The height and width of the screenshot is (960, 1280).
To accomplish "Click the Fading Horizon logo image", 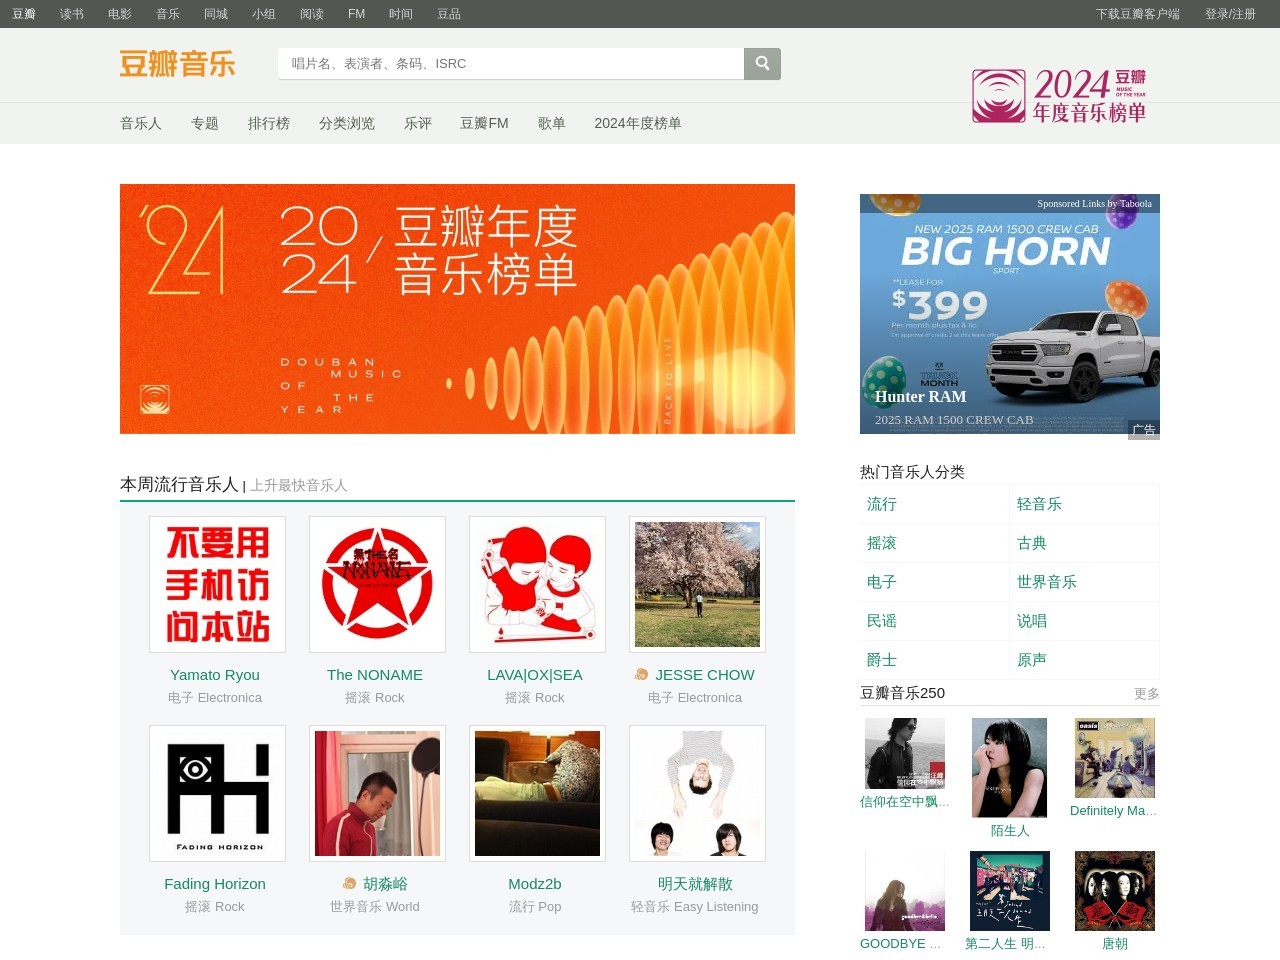I will [217, 794].
